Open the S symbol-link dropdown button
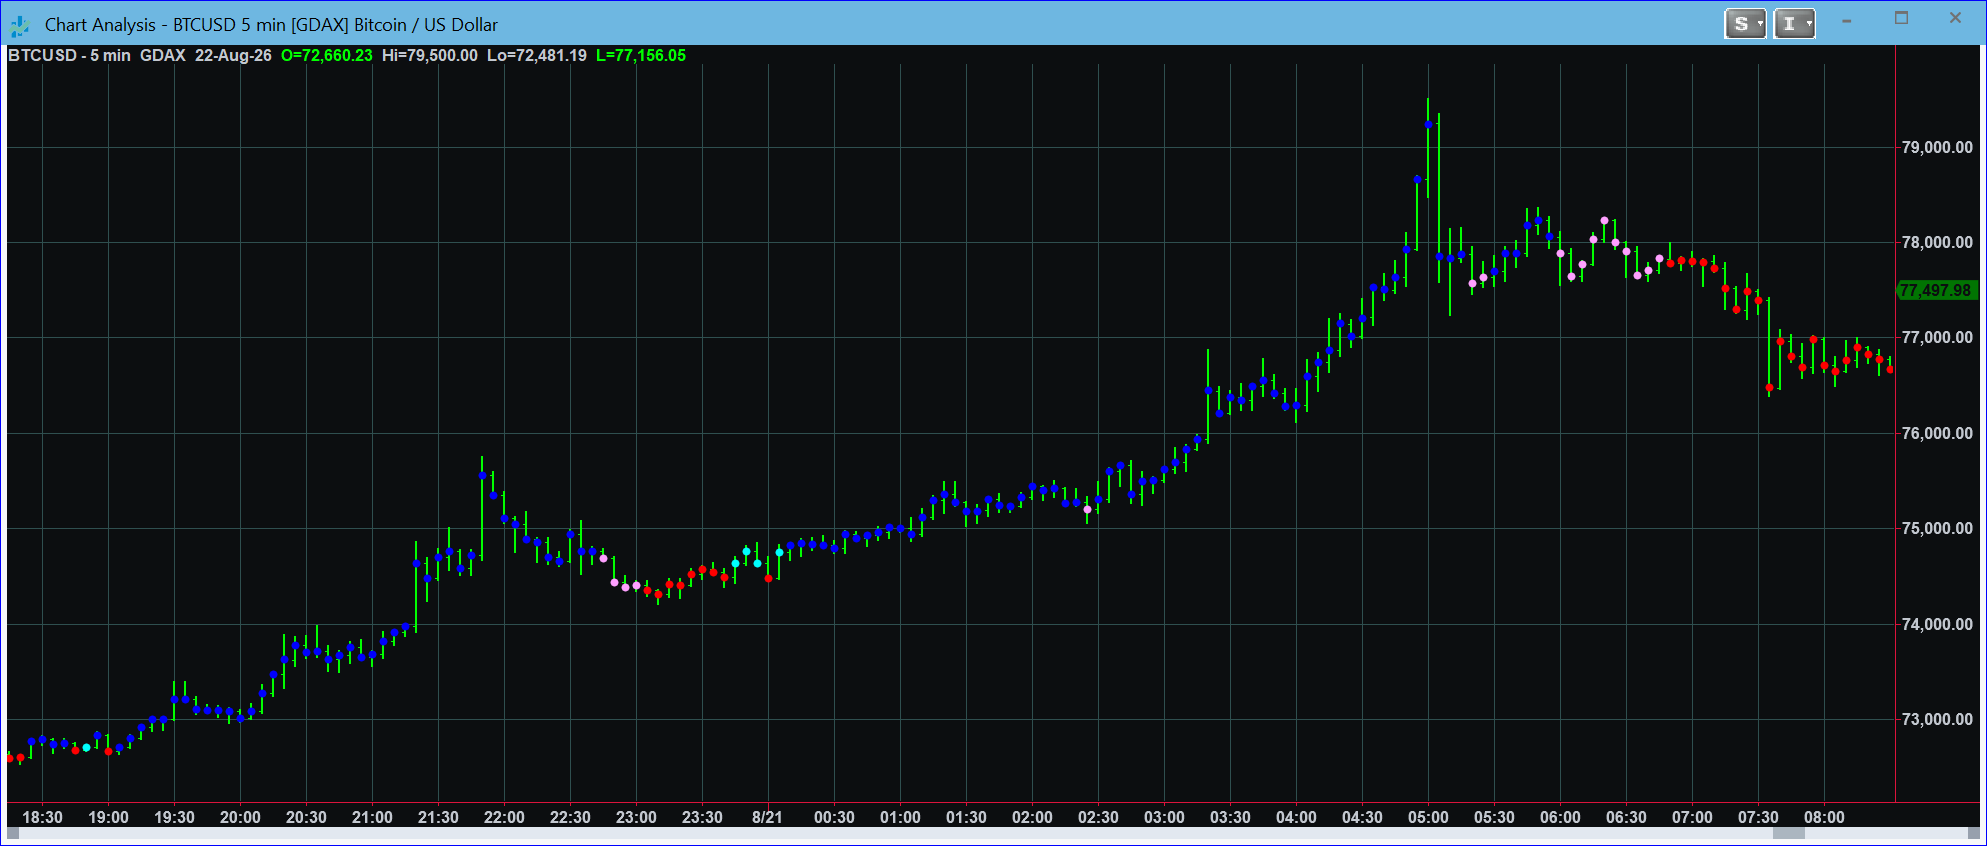This screenshot has width=1987, height=846. coord(1745,24)
